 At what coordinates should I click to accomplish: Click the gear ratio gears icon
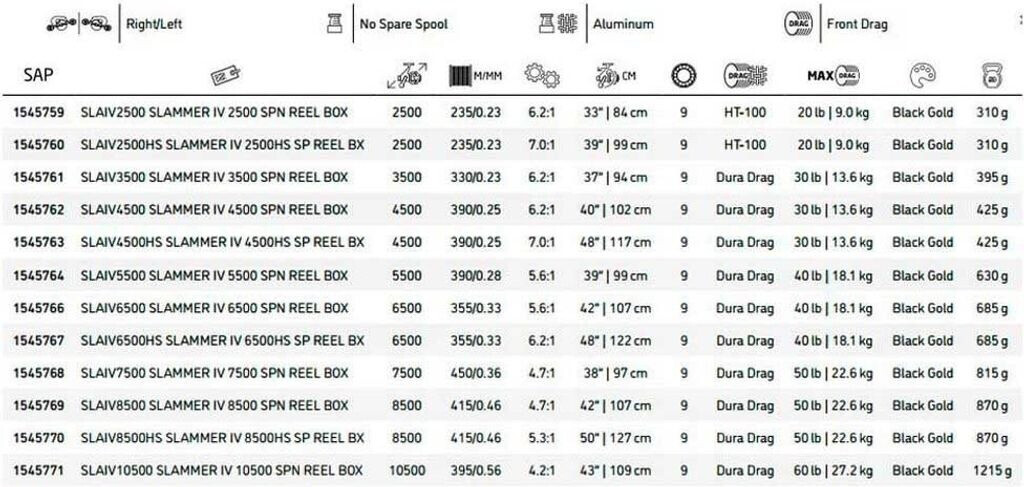click(x=542, y=76)
